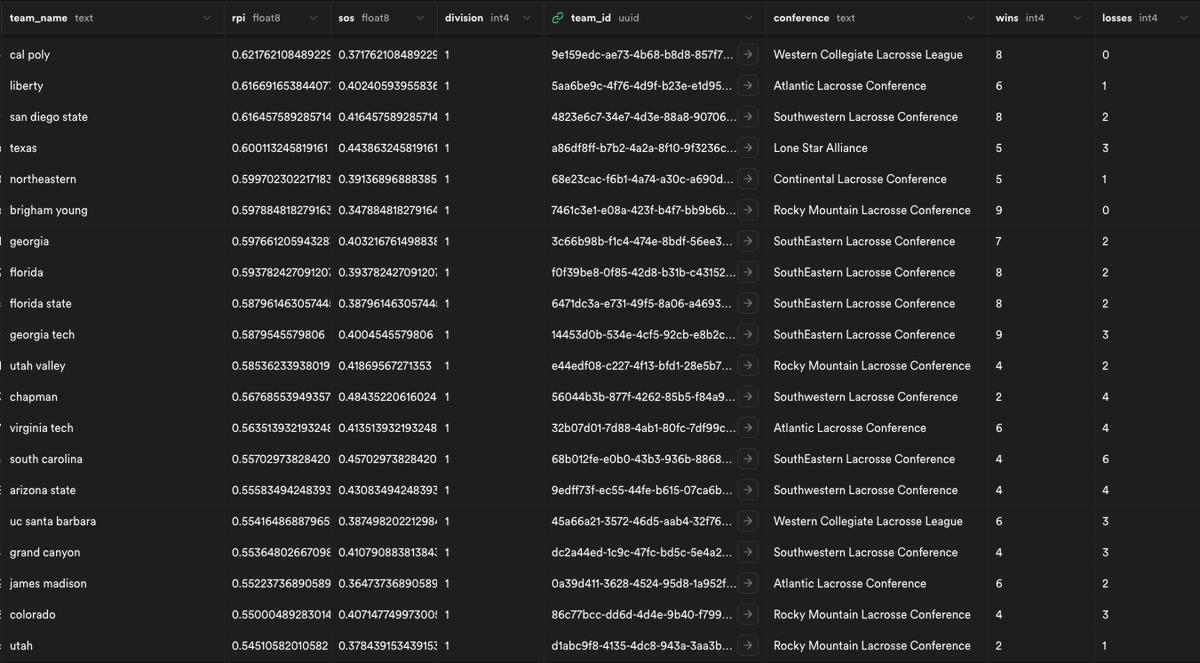This screenshot has width=1200, height=663.
Task: Open referenced record arrow for brigham young
Action: tap(748, 210)
